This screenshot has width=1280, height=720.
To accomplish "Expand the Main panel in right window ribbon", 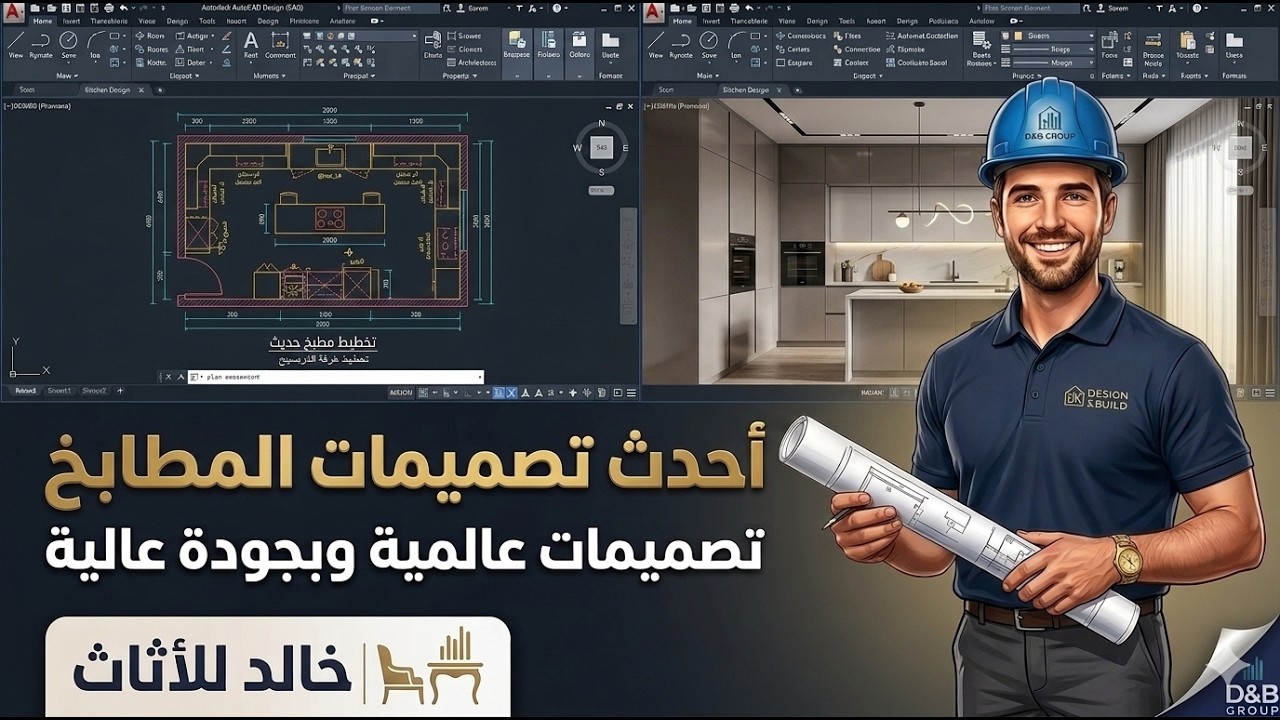I will (708, 76).
